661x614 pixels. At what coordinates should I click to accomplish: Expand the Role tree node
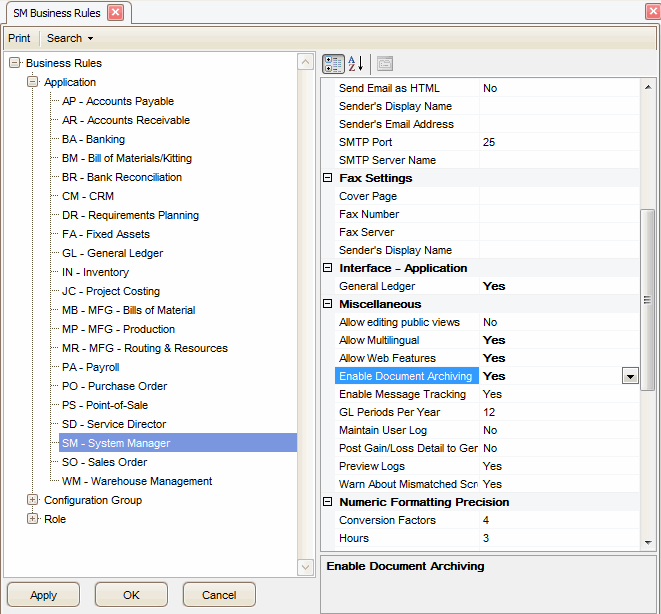point(33,519)
